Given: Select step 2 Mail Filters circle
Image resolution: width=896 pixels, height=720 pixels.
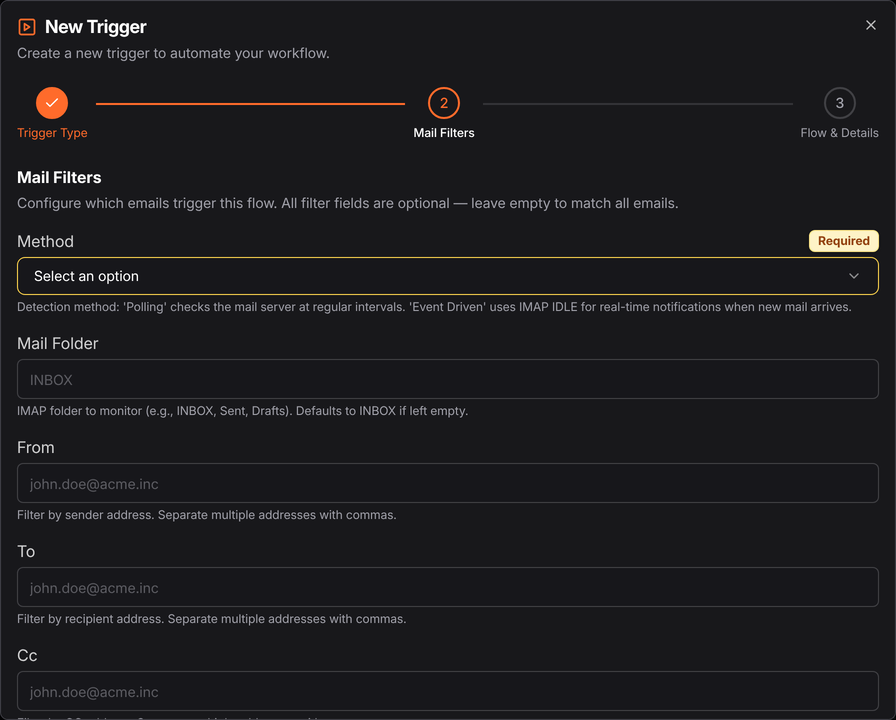Looking at the screenshot, I should 443,103.
